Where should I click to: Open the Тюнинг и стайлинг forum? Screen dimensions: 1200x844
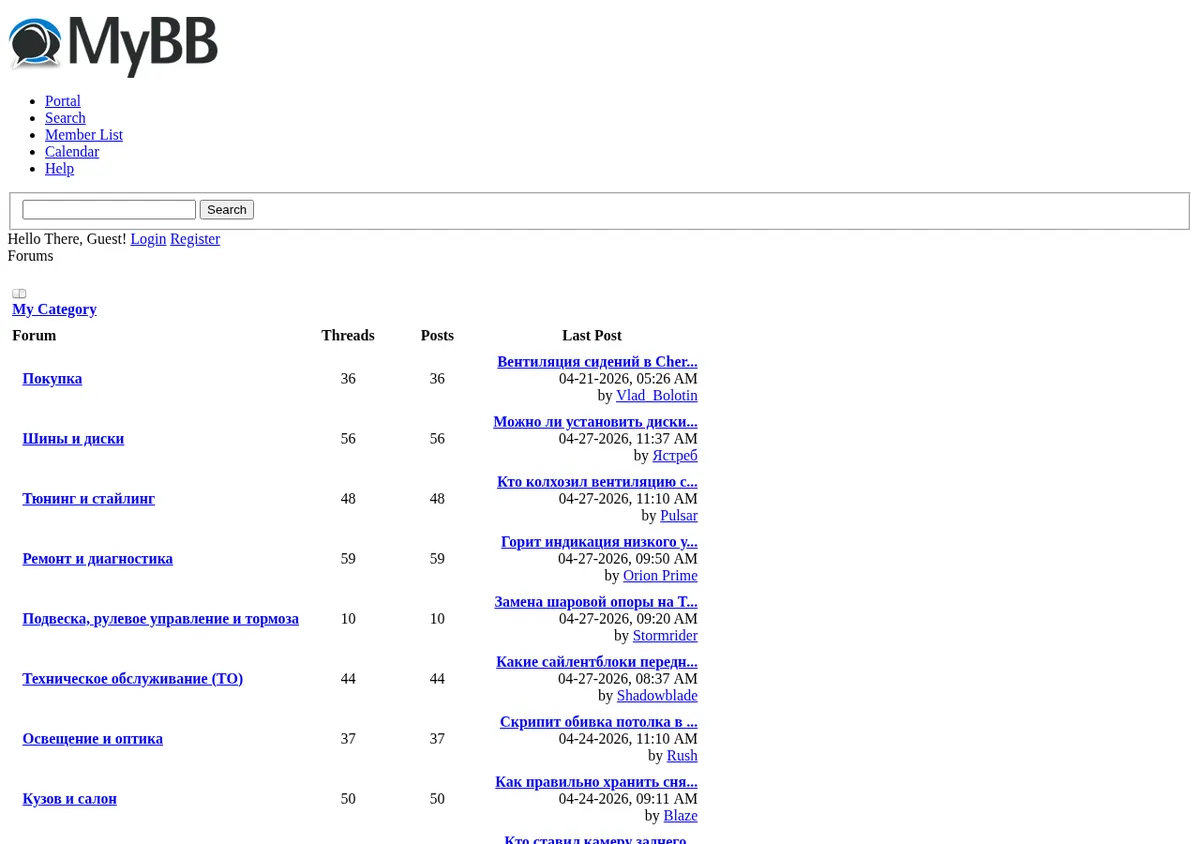(89, 499)
